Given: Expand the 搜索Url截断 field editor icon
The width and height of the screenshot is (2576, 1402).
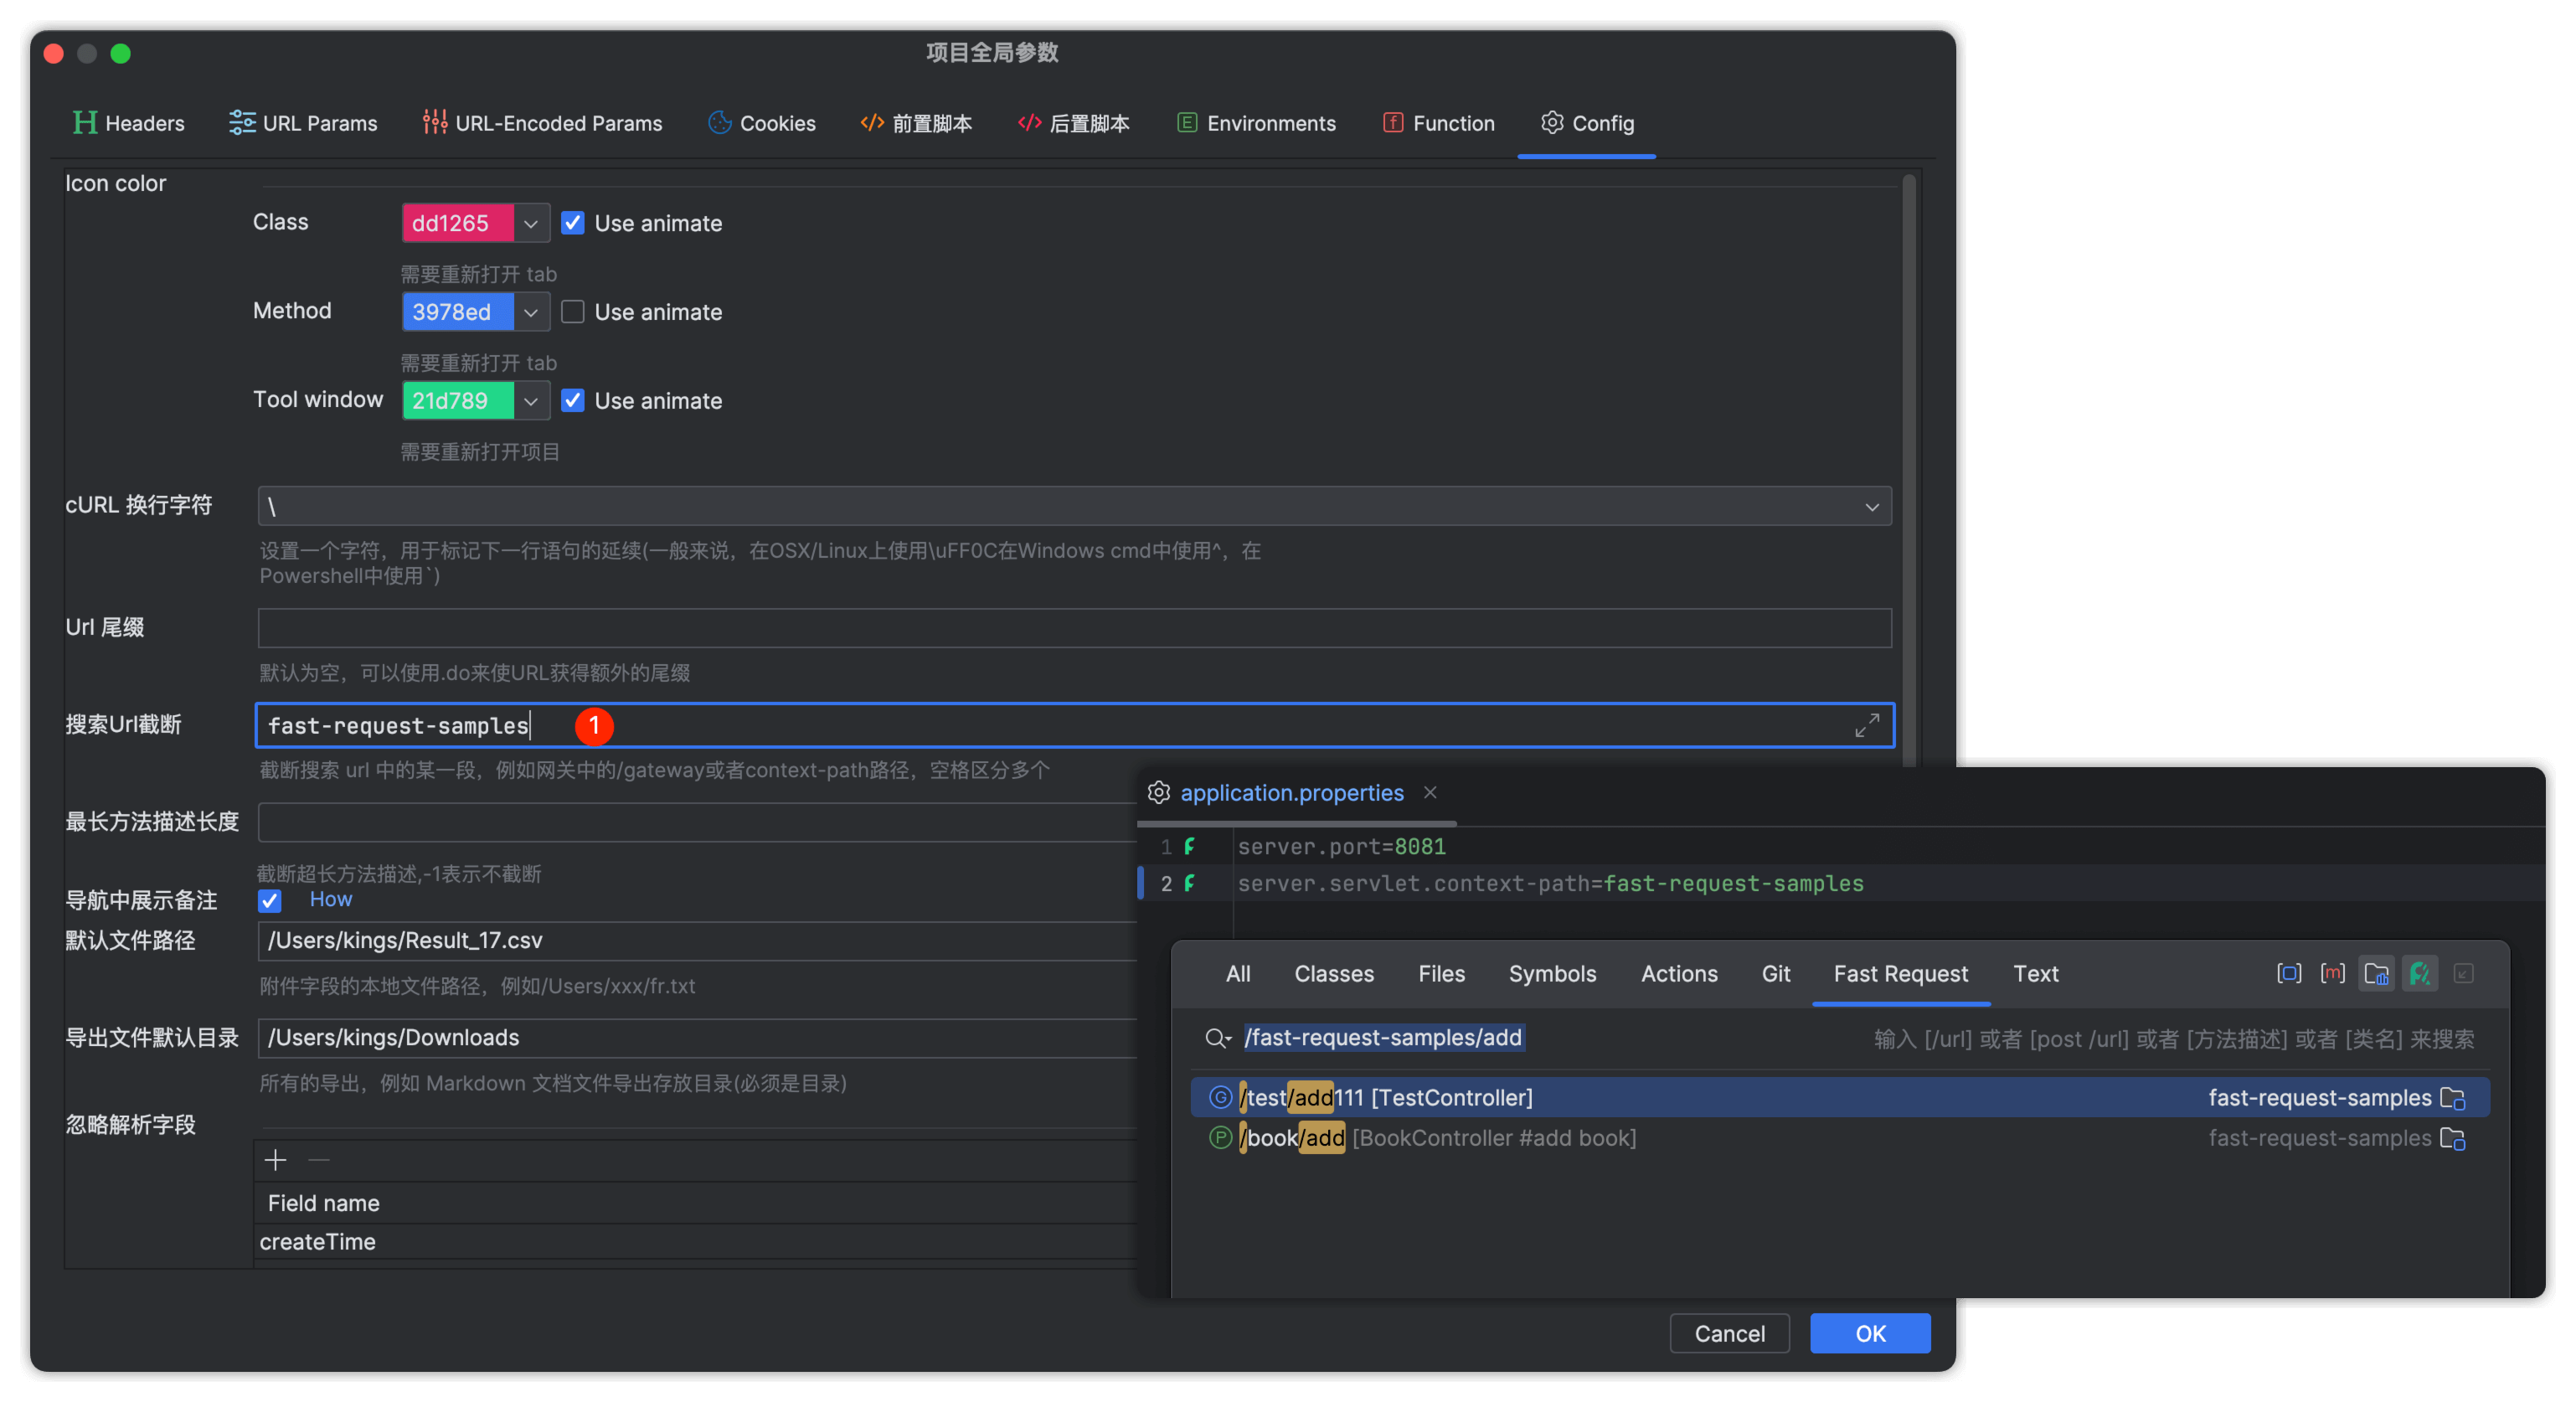Looking at the screenshot, I should click(x=1866, y=725).
